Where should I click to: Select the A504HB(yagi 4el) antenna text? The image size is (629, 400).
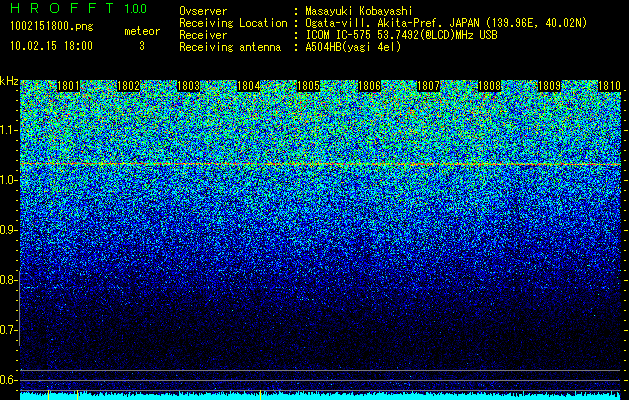coord(353,47)
